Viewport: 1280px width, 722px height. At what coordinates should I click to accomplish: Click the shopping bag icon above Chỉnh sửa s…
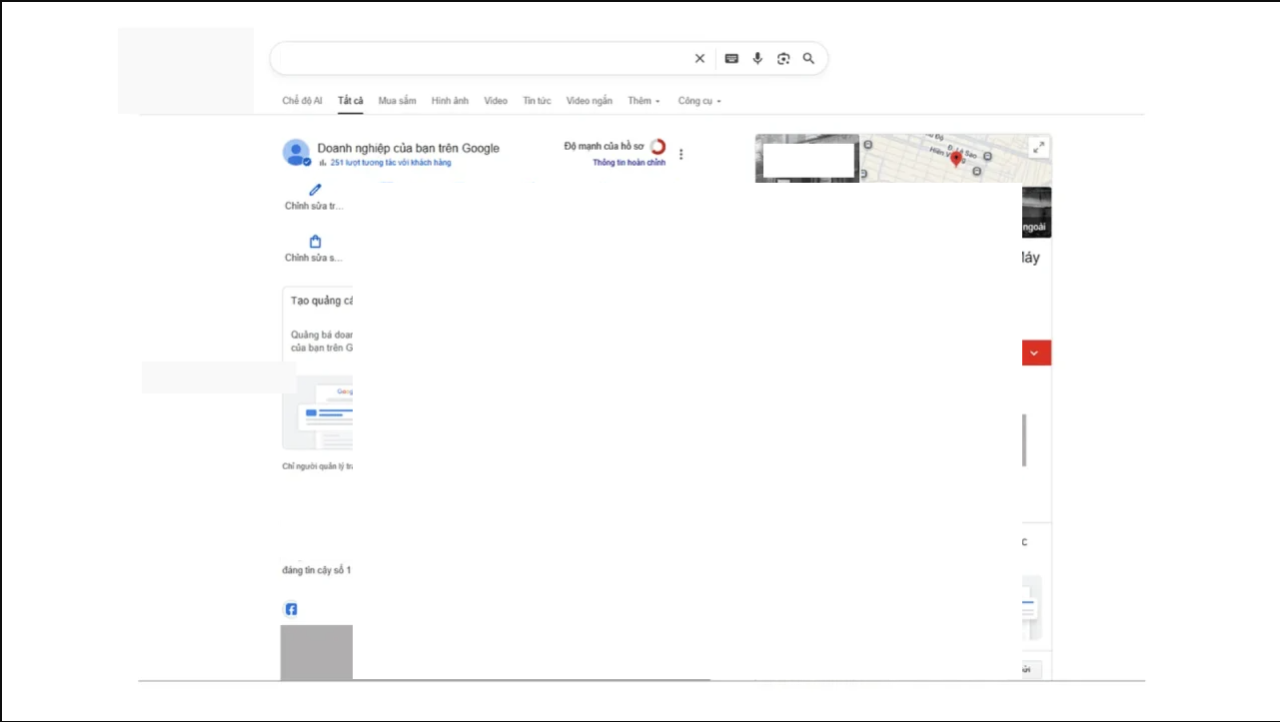pos(315,241)
